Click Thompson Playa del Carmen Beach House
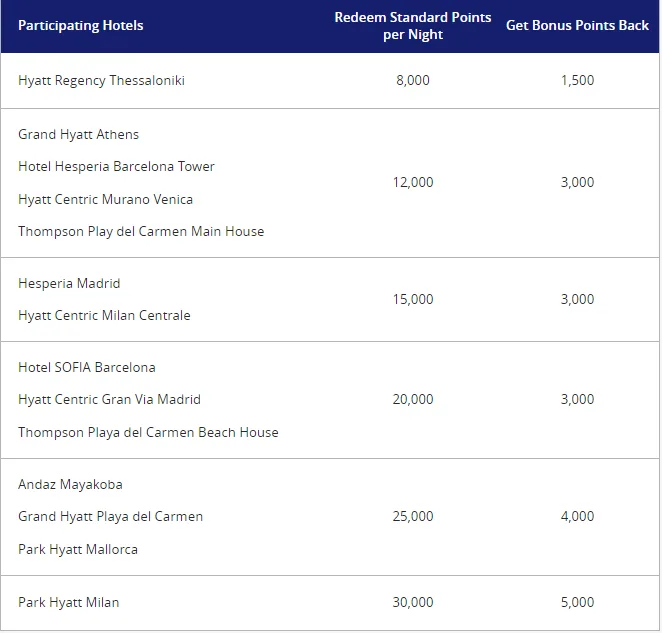The width and height of the screenshot is (662, 633). tap(148, 432)
